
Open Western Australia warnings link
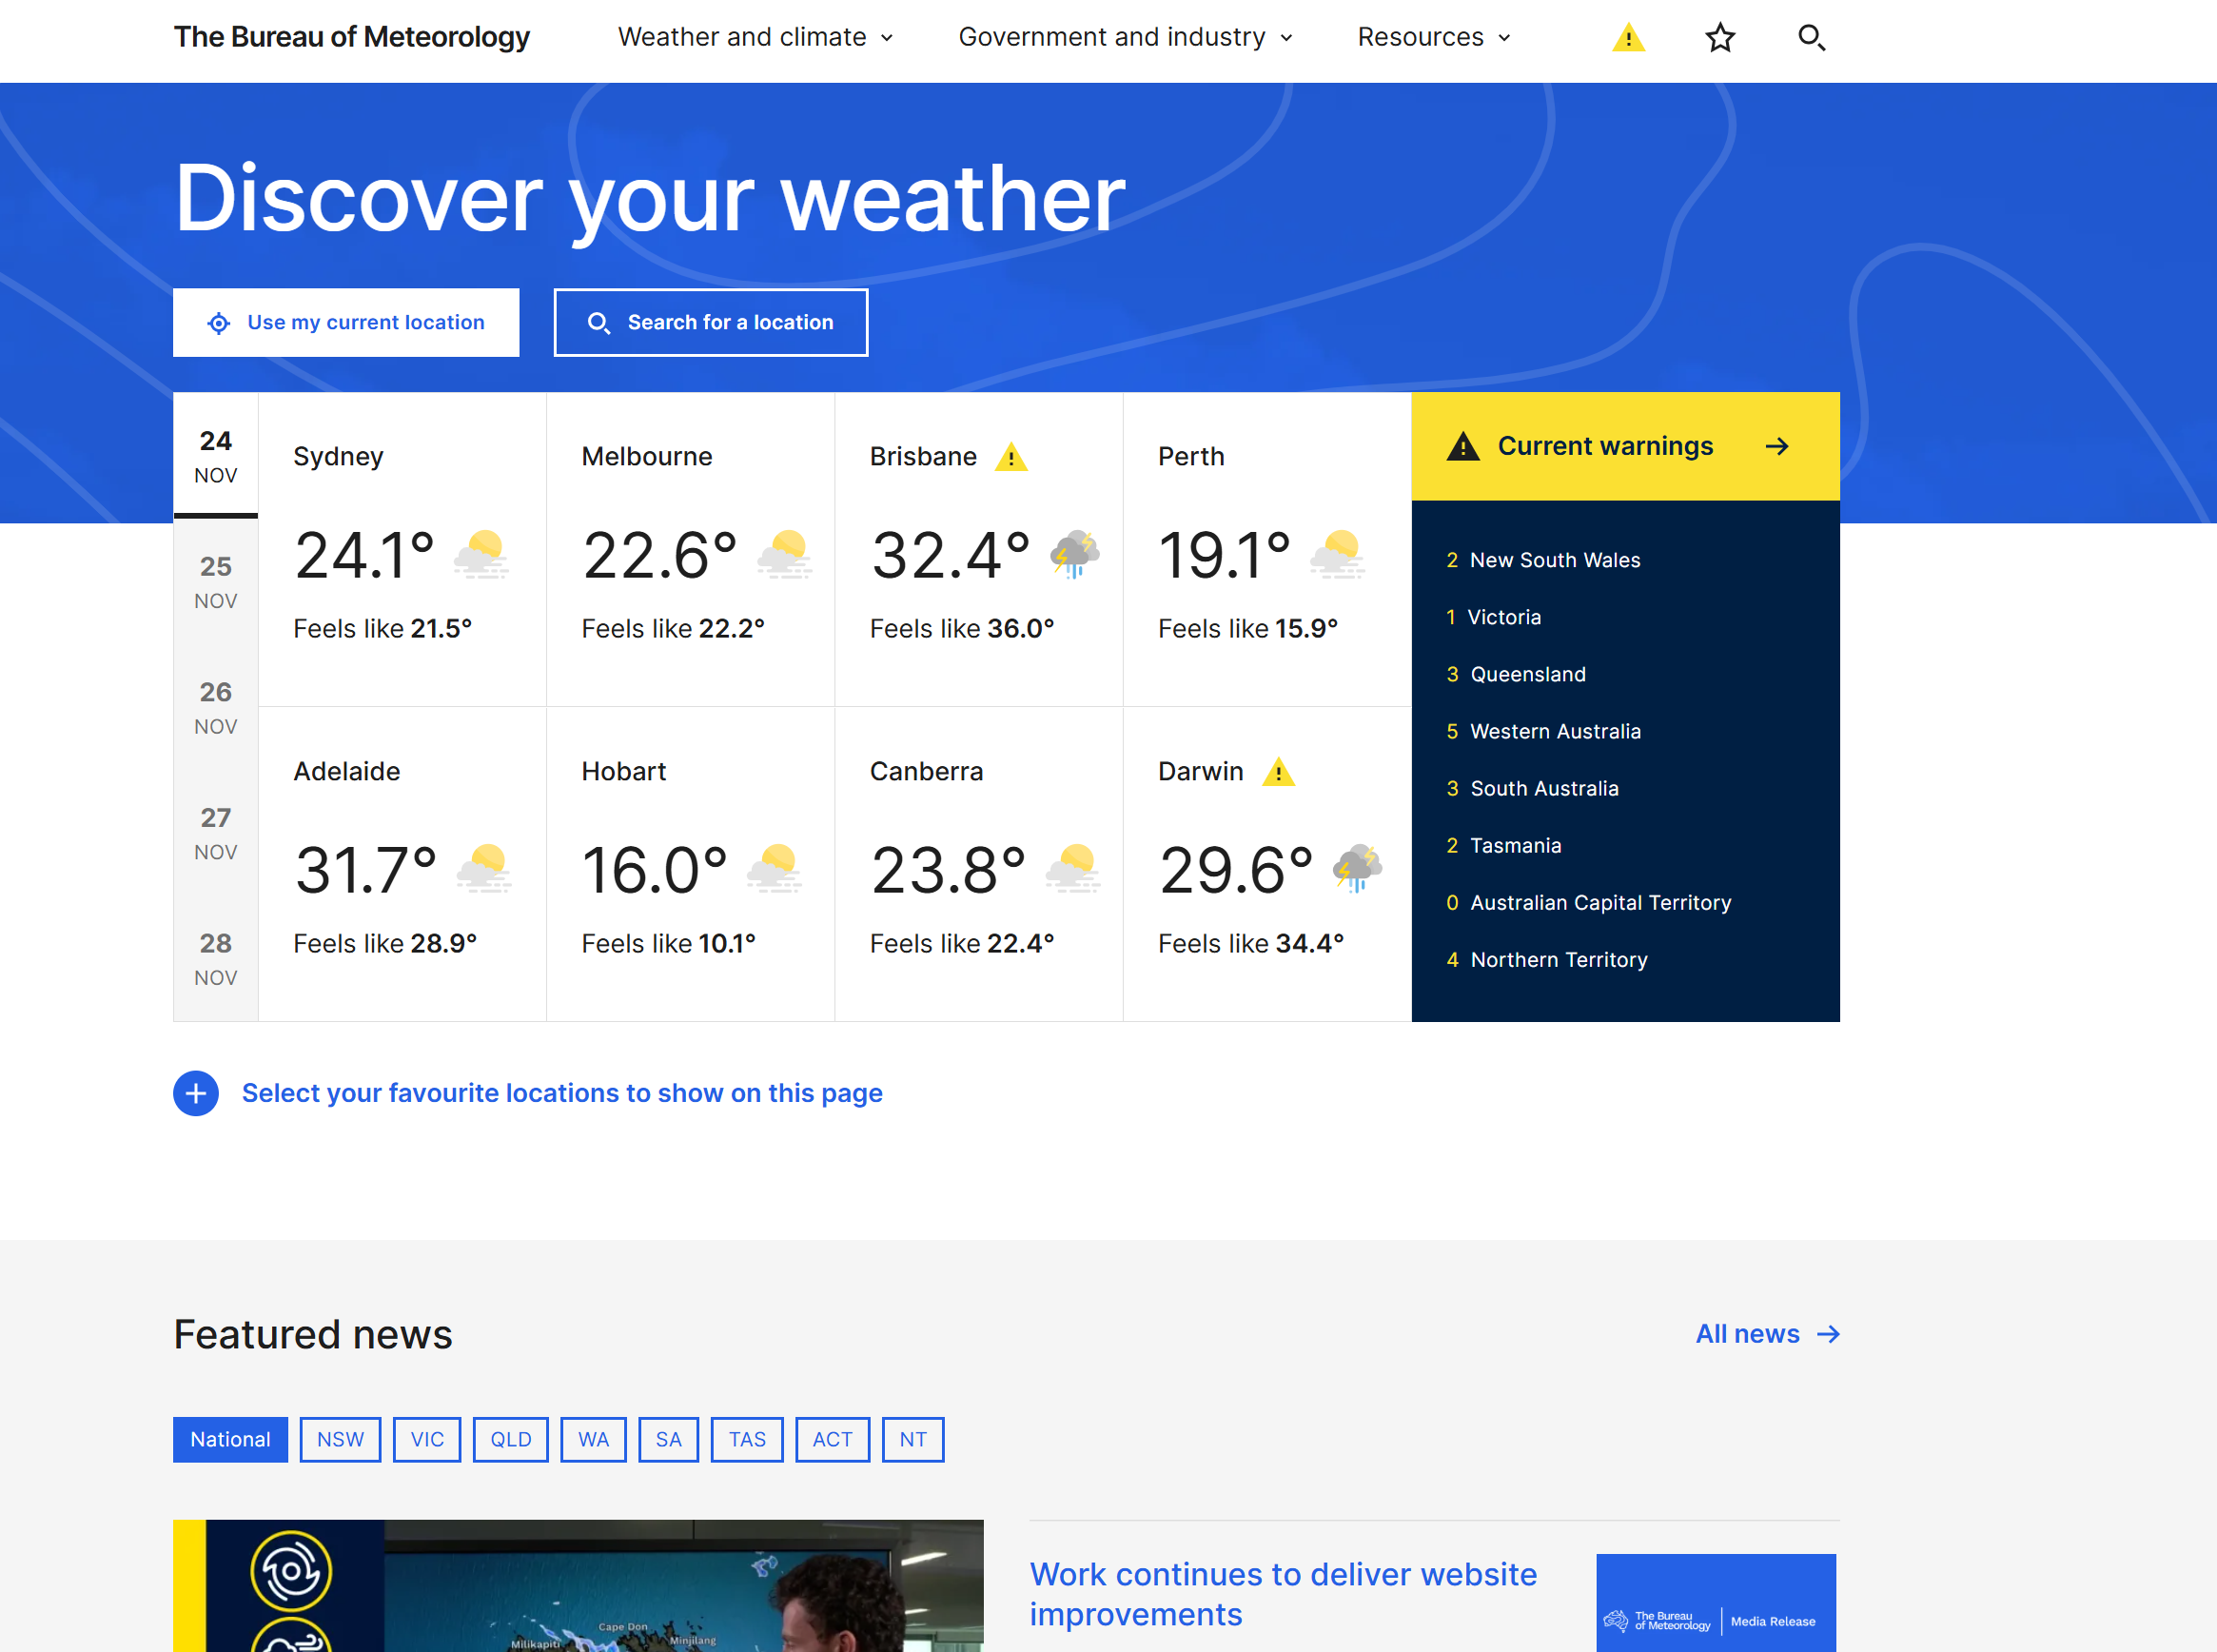pos(1554,731)
